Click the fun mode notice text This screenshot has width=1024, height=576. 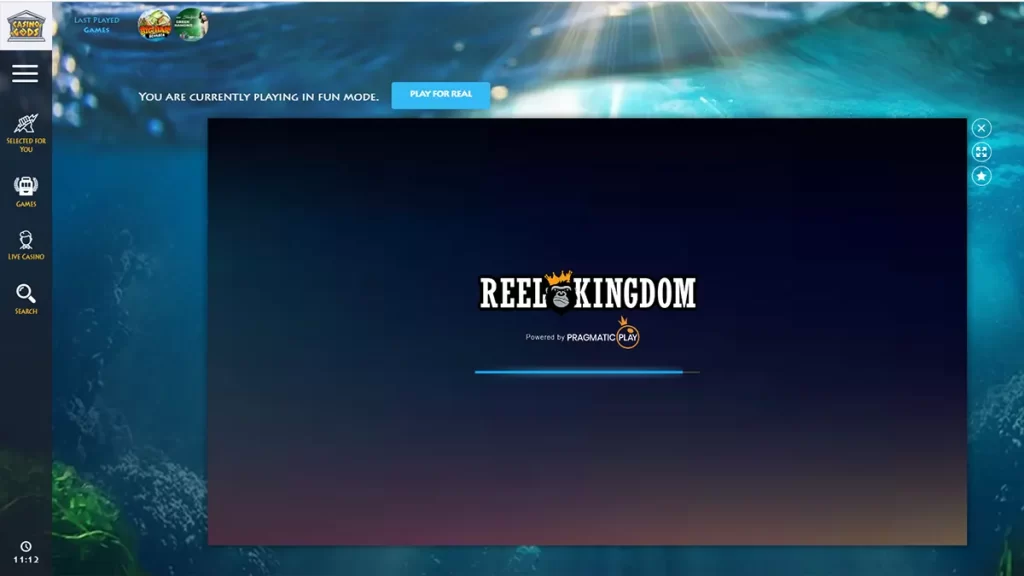tap(259, 97)
